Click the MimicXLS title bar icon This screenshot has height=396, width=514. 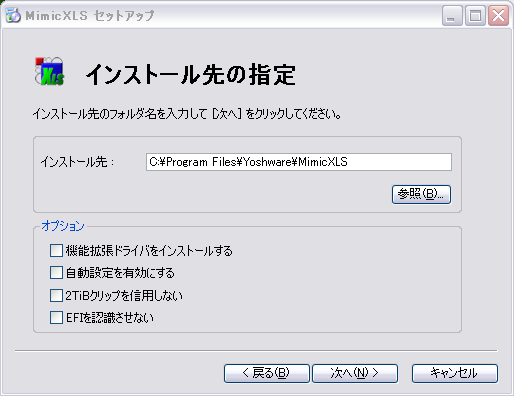pyautogui.click(x=13, y=16)
